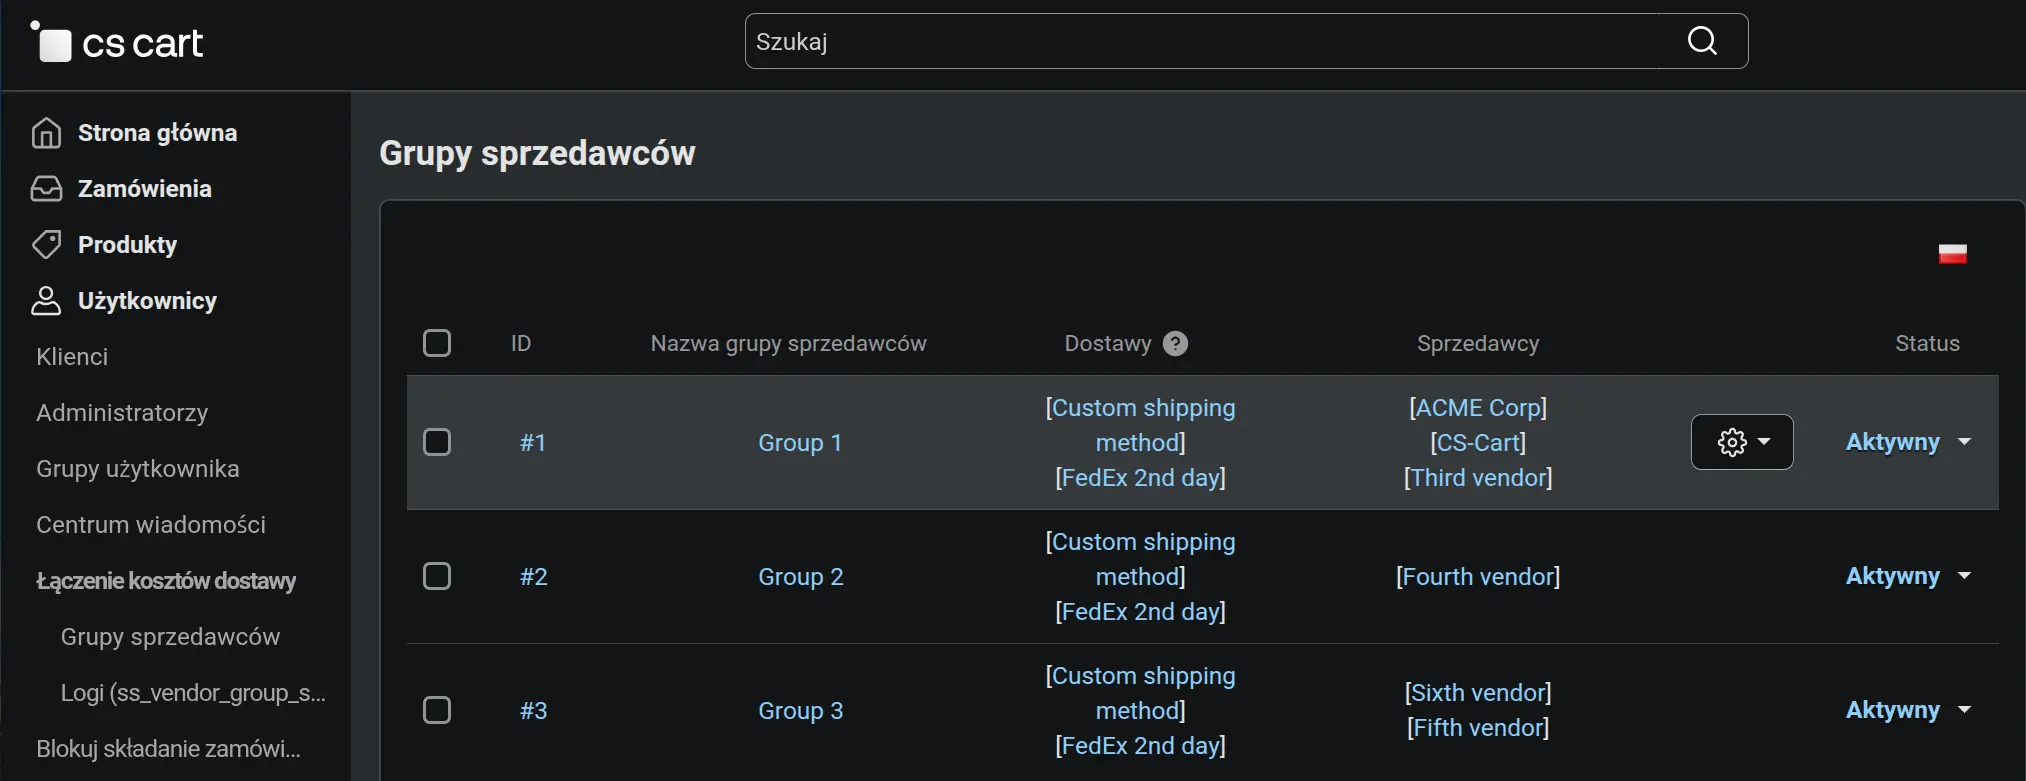Open Blokuj składanie zamówi... sidebar item
Viewport: 2026px width, 781px height.
click(168, 749)
